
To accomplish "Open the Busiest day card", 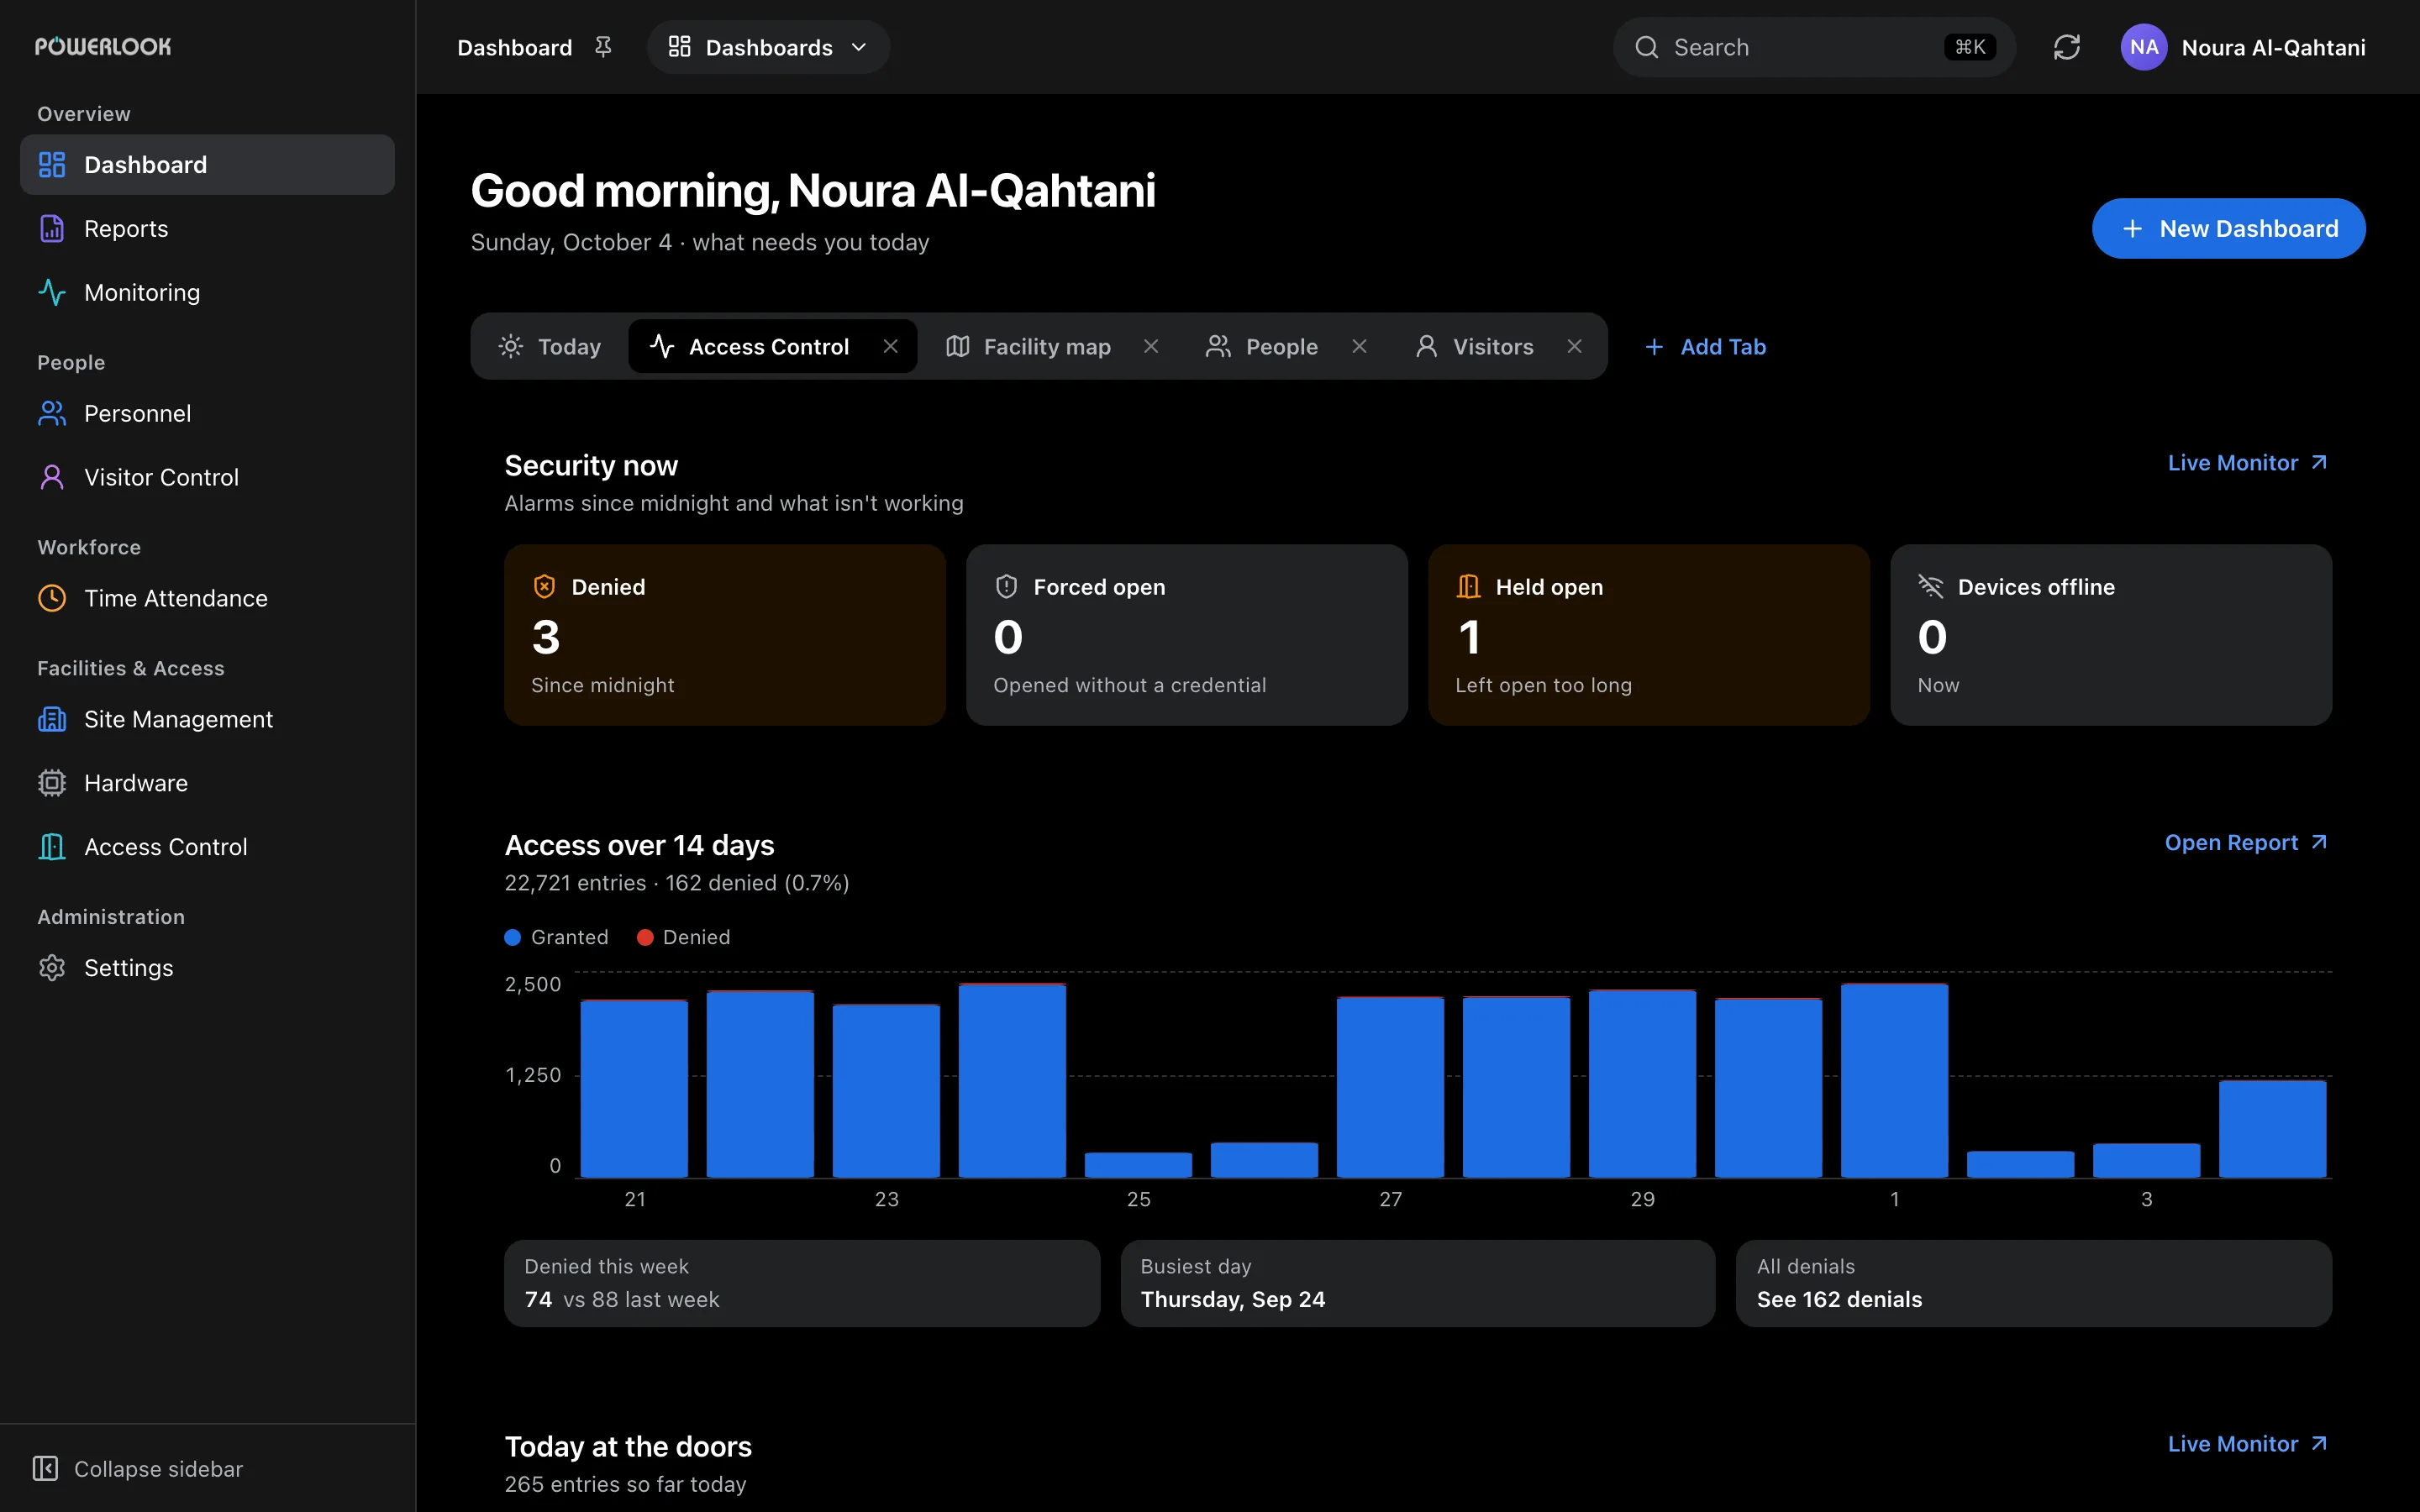I will (1418, 1284).
